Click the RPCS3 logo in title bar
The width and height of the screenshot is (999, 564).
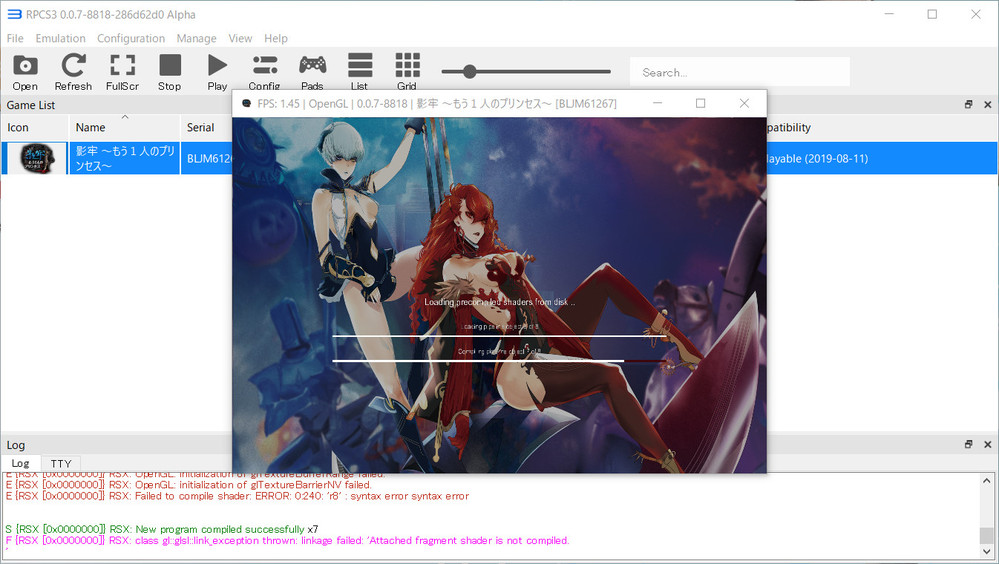click(14, 14)
